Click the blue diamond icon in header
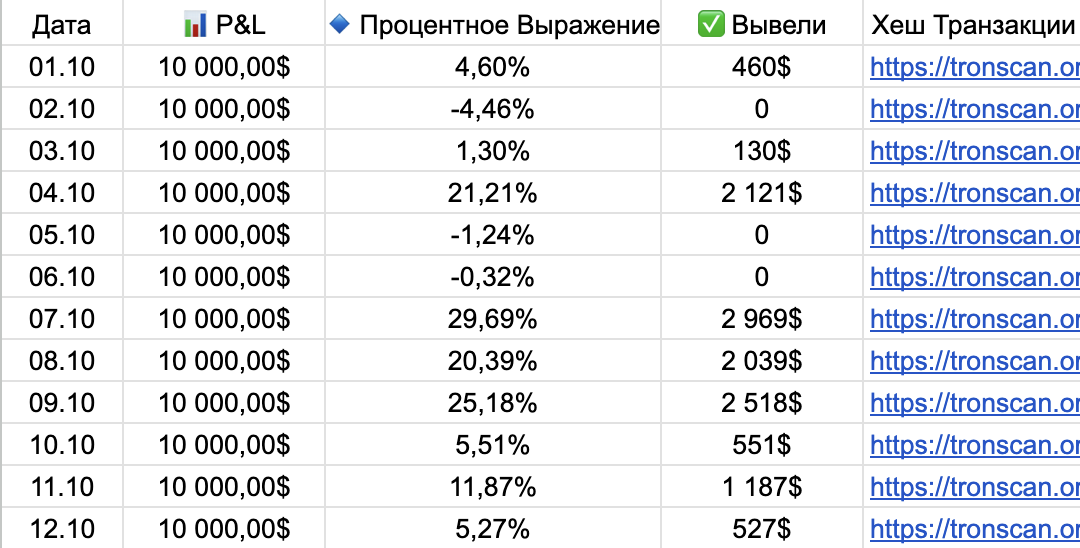Image resolution: width=1080 pixels, height=548 pixels. [x=339, y=24]
